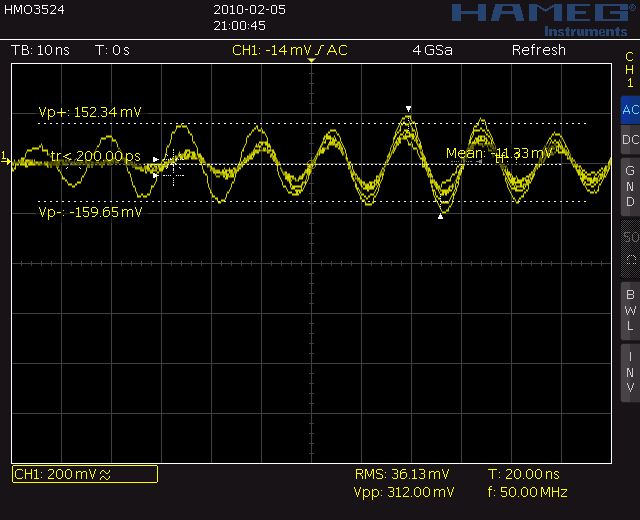Click the channel 1 ground level marker
Image resolution: width=640 pixels, height=520 pixels.
click(5, 158)
